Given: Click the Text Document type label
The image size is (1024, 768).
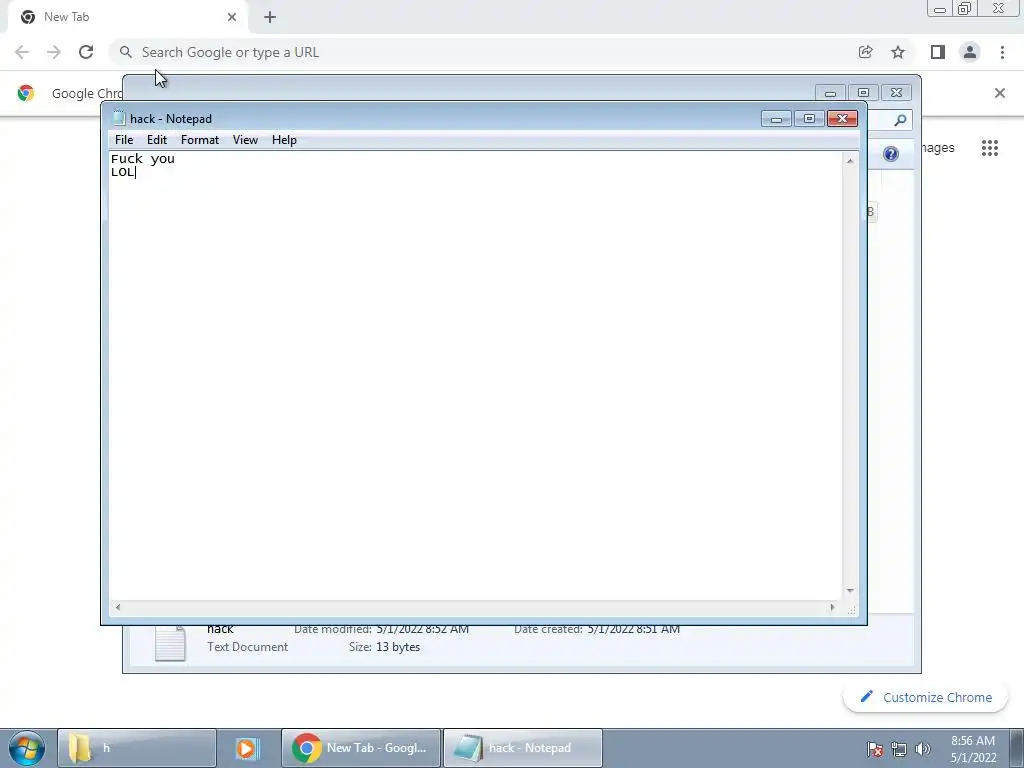Looking at the screenshot, I should tap(248, 647).
